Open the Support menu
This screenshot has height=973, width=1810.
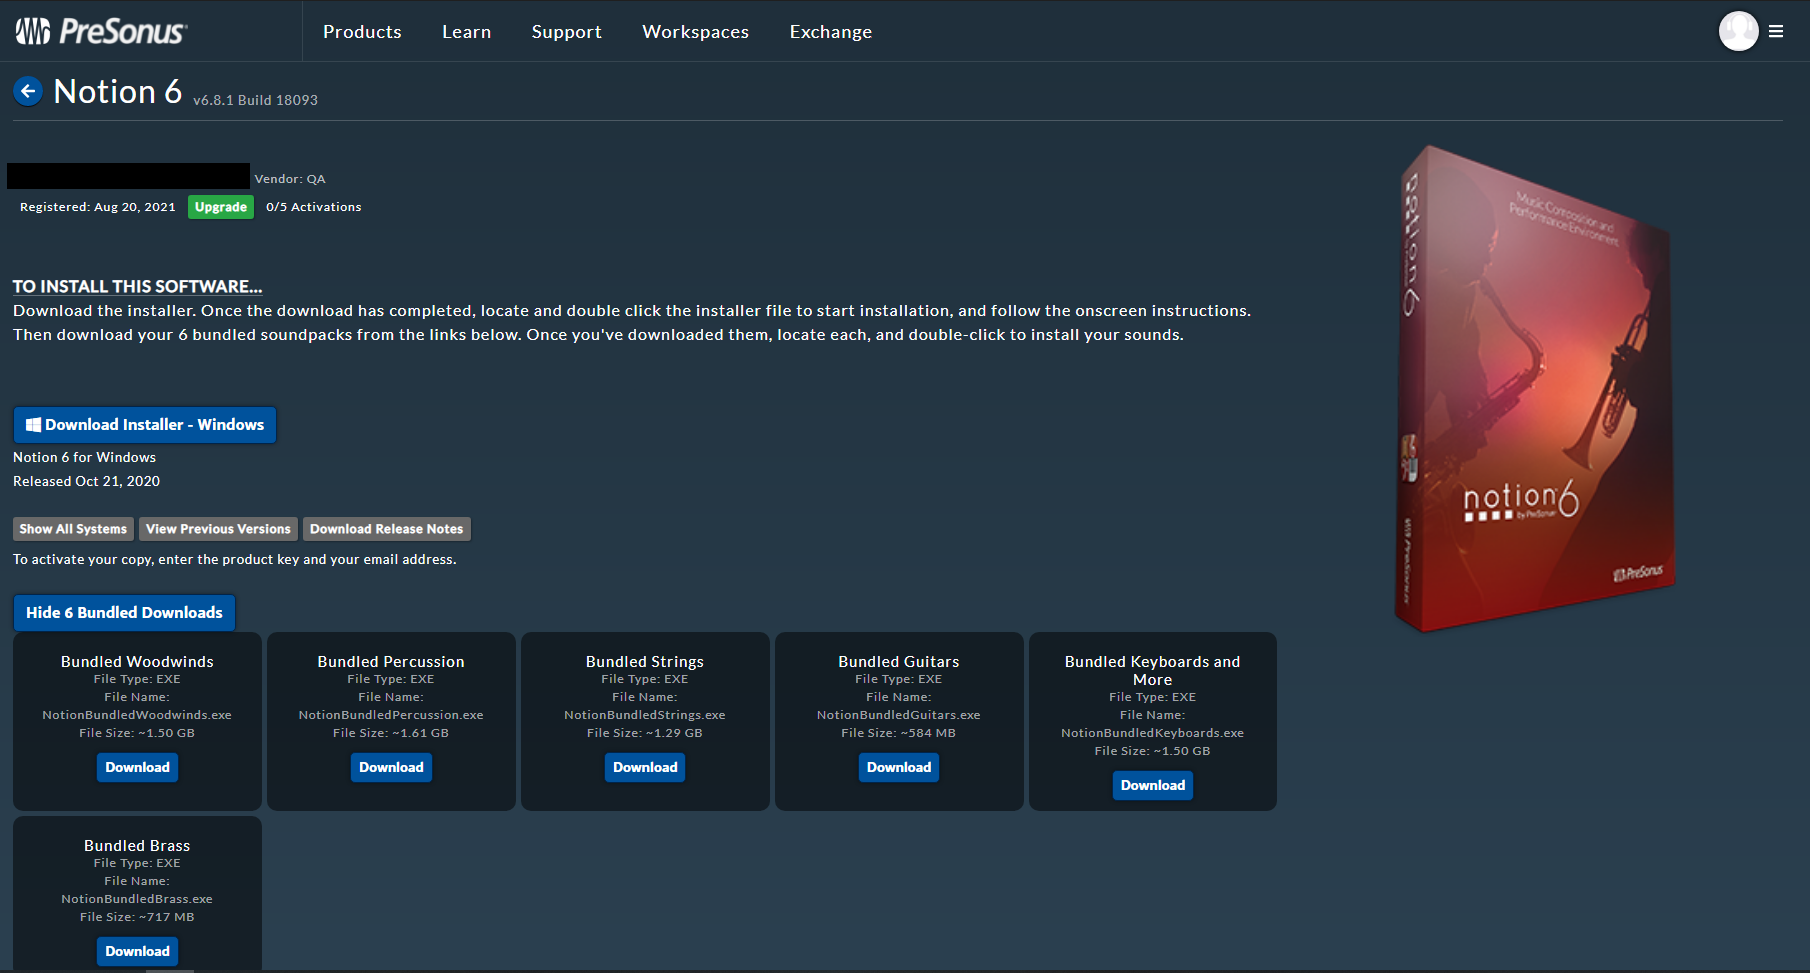[566, 32]
